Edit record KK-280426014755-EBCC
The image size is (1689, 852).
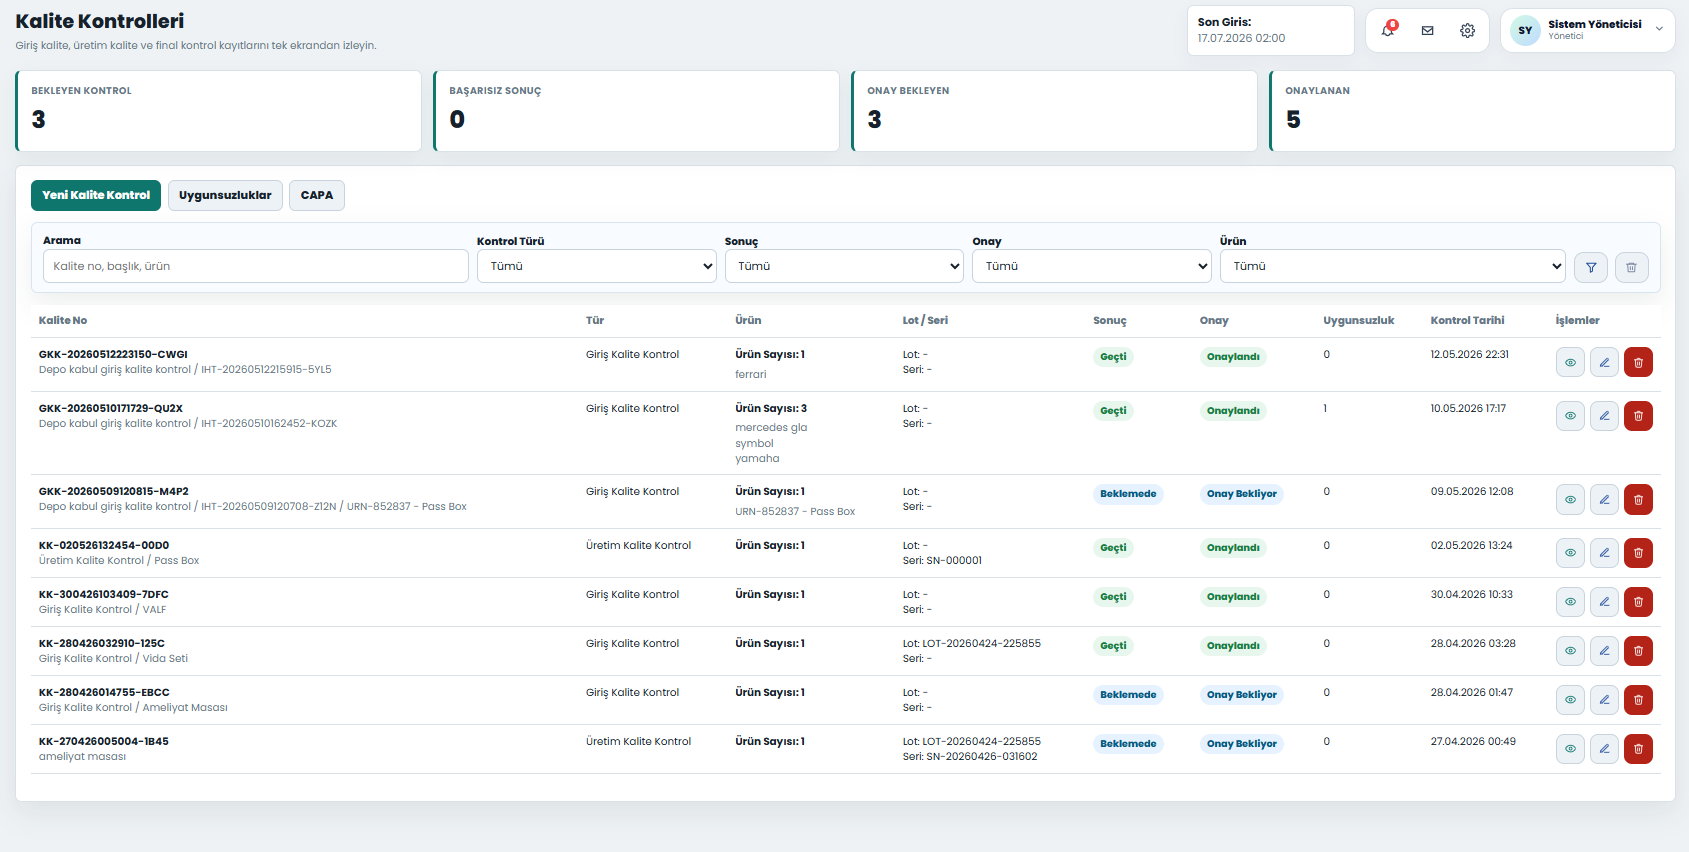coord(1604,700)
